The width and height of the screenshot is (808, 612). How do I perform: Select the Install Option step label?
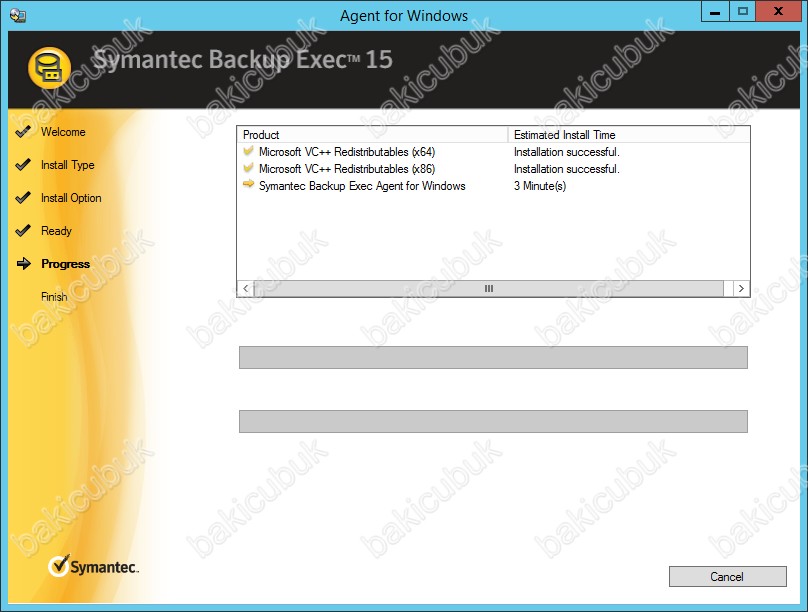(71, 198)
